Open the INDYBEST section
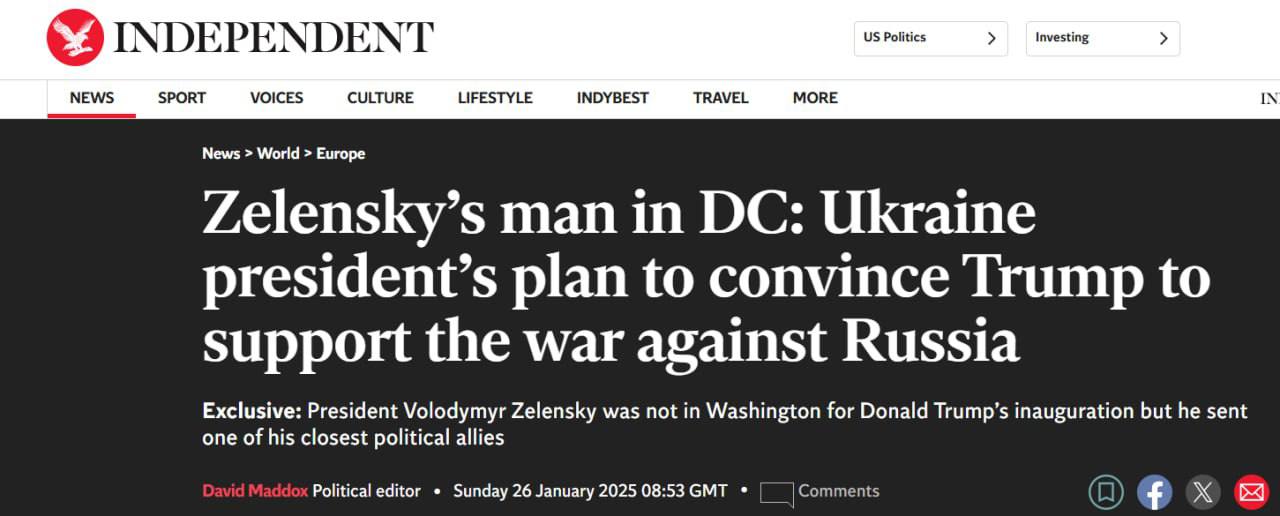The image size is (1280, 516). click(x=612, y=98)
